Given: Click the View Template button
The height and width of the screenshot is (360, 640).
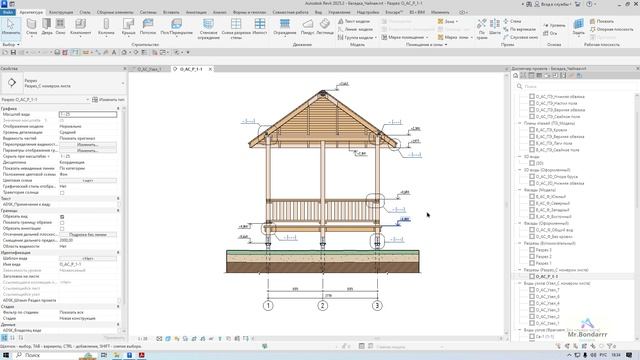Looking at the screenshot, I should click(x=88, y=259).
